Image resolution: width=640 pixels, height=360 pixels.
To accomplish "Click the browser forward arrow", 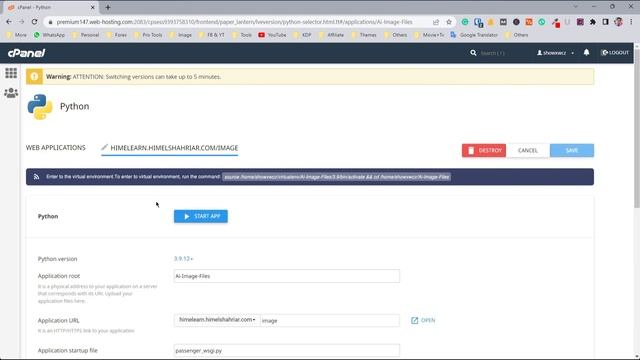I will (x=21, y=22).
